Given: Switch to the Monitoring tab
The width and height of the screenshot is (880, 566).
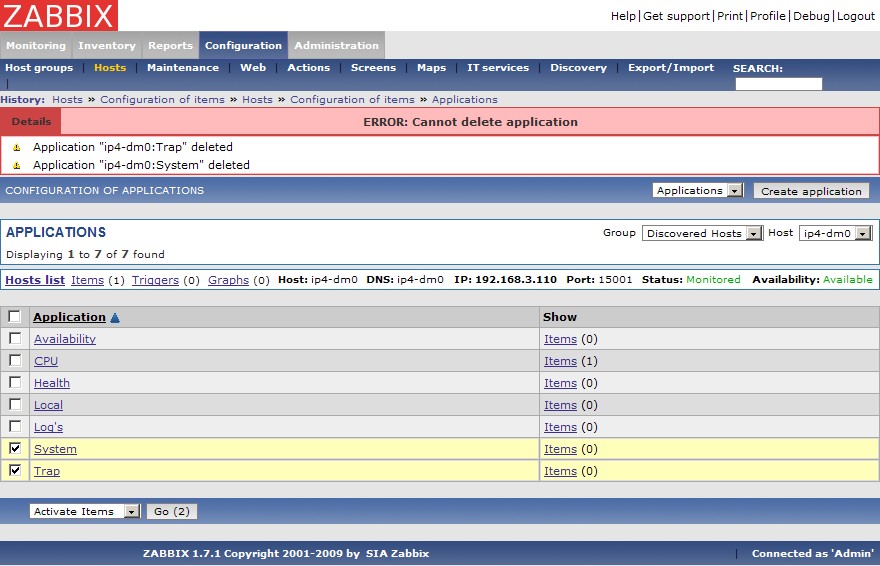Looking at the screenshot, I should (x=36, y=45).
